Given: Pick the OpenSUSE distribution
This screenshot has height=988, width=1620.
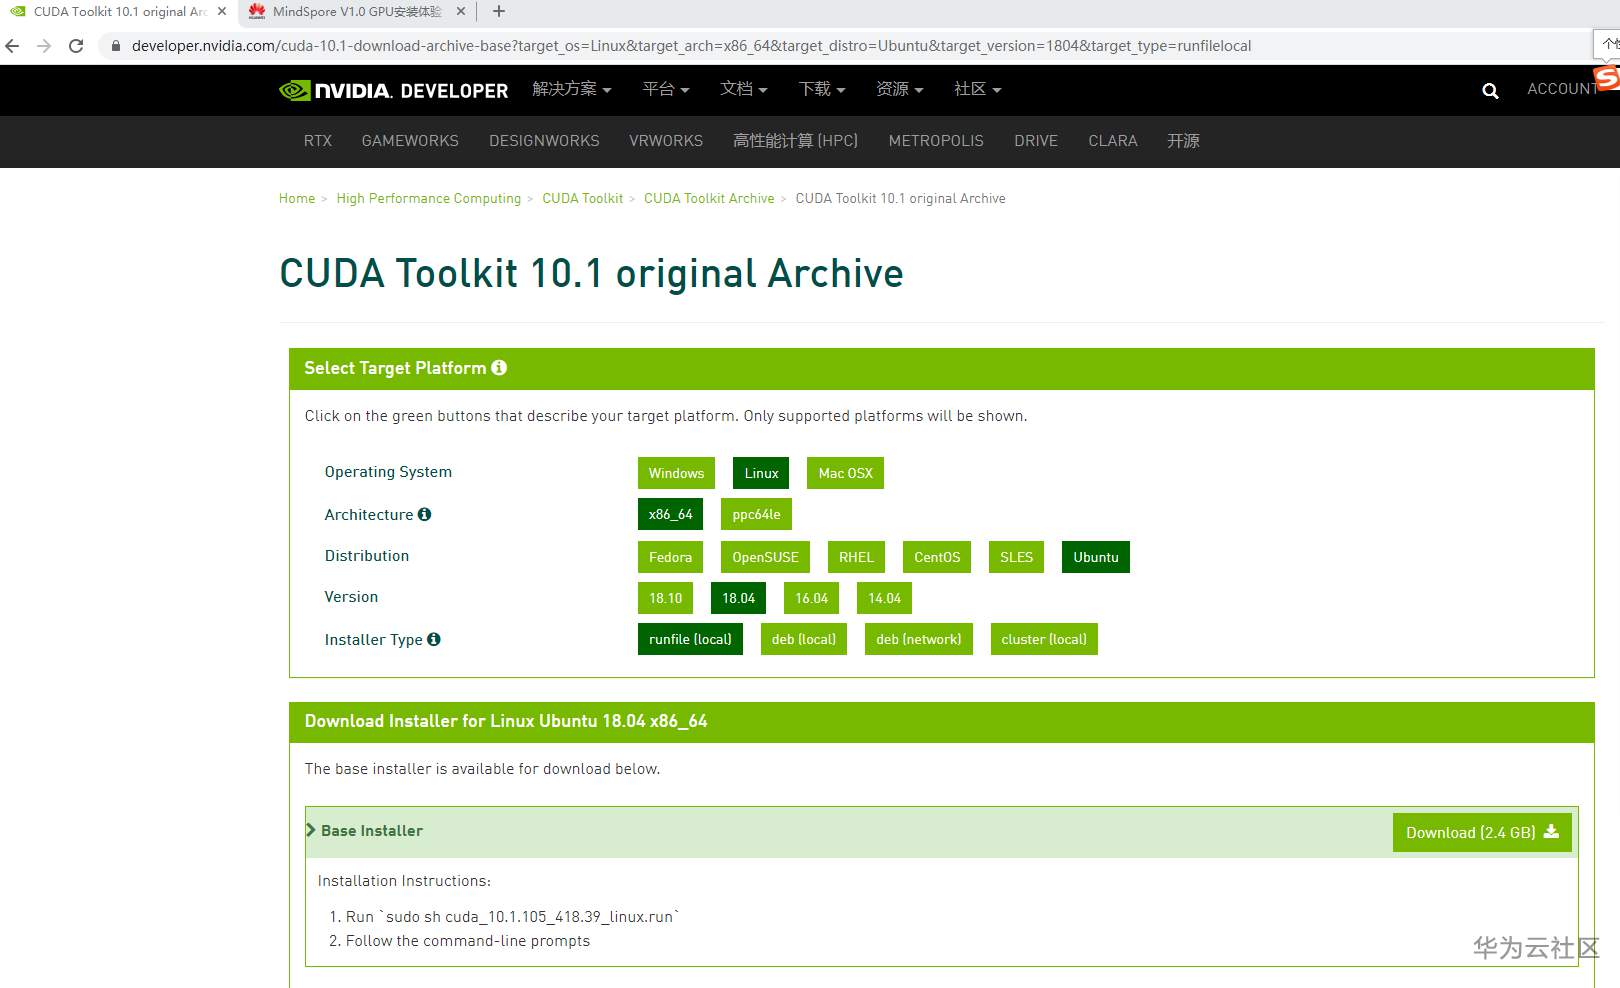Looking at the screenshot, I should coord(765,557).
